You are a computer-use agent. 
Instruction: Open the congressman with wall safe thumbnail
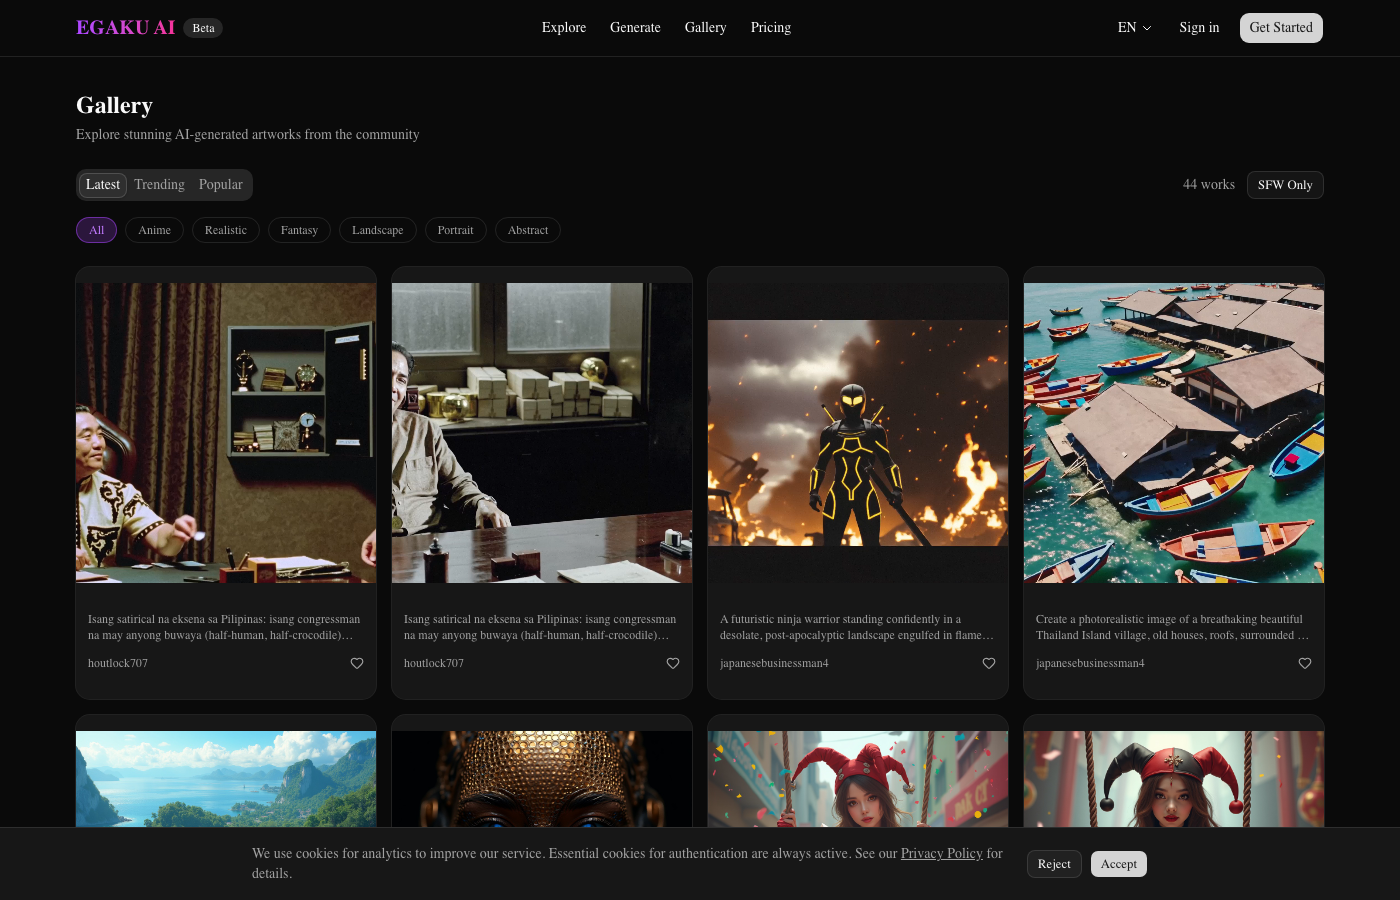[226, 433]
